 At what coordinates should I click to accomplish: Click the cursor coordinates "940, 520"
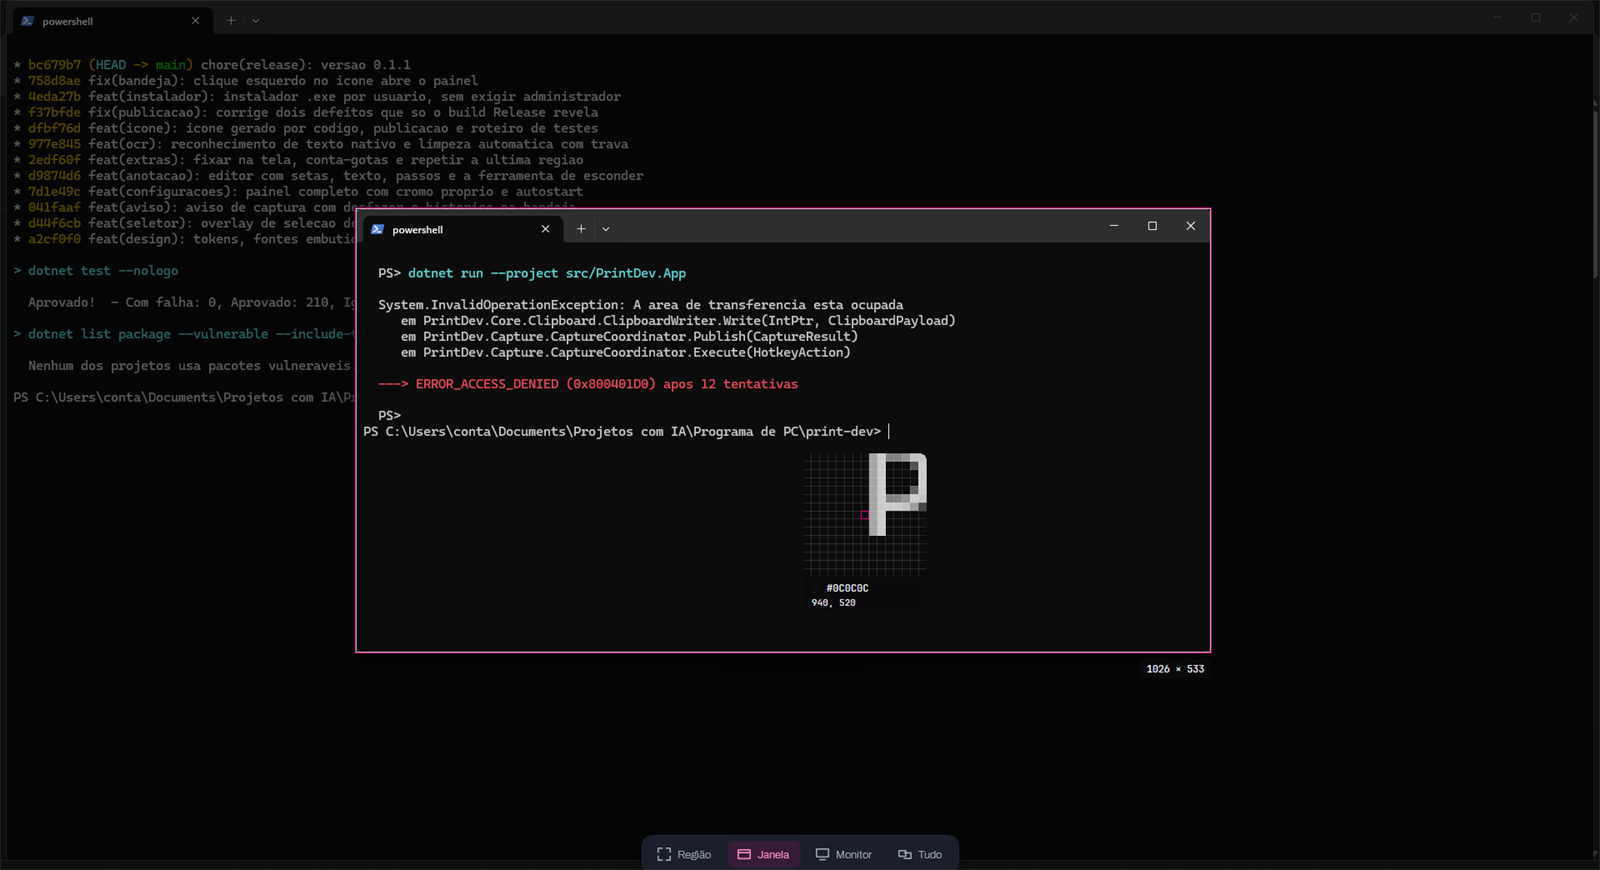pos(833,603)
